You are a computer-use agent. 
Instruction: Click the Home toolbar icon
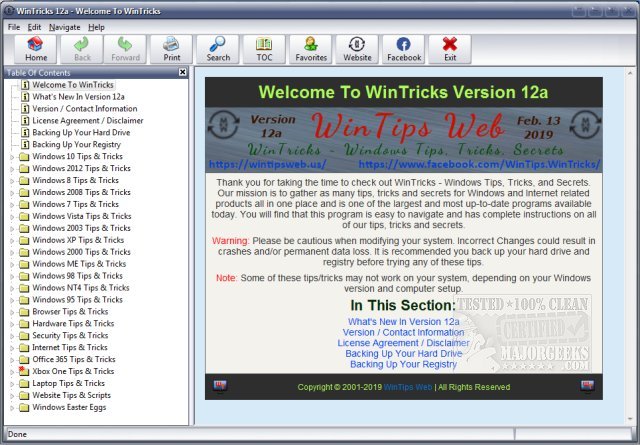tap(35, 49)
